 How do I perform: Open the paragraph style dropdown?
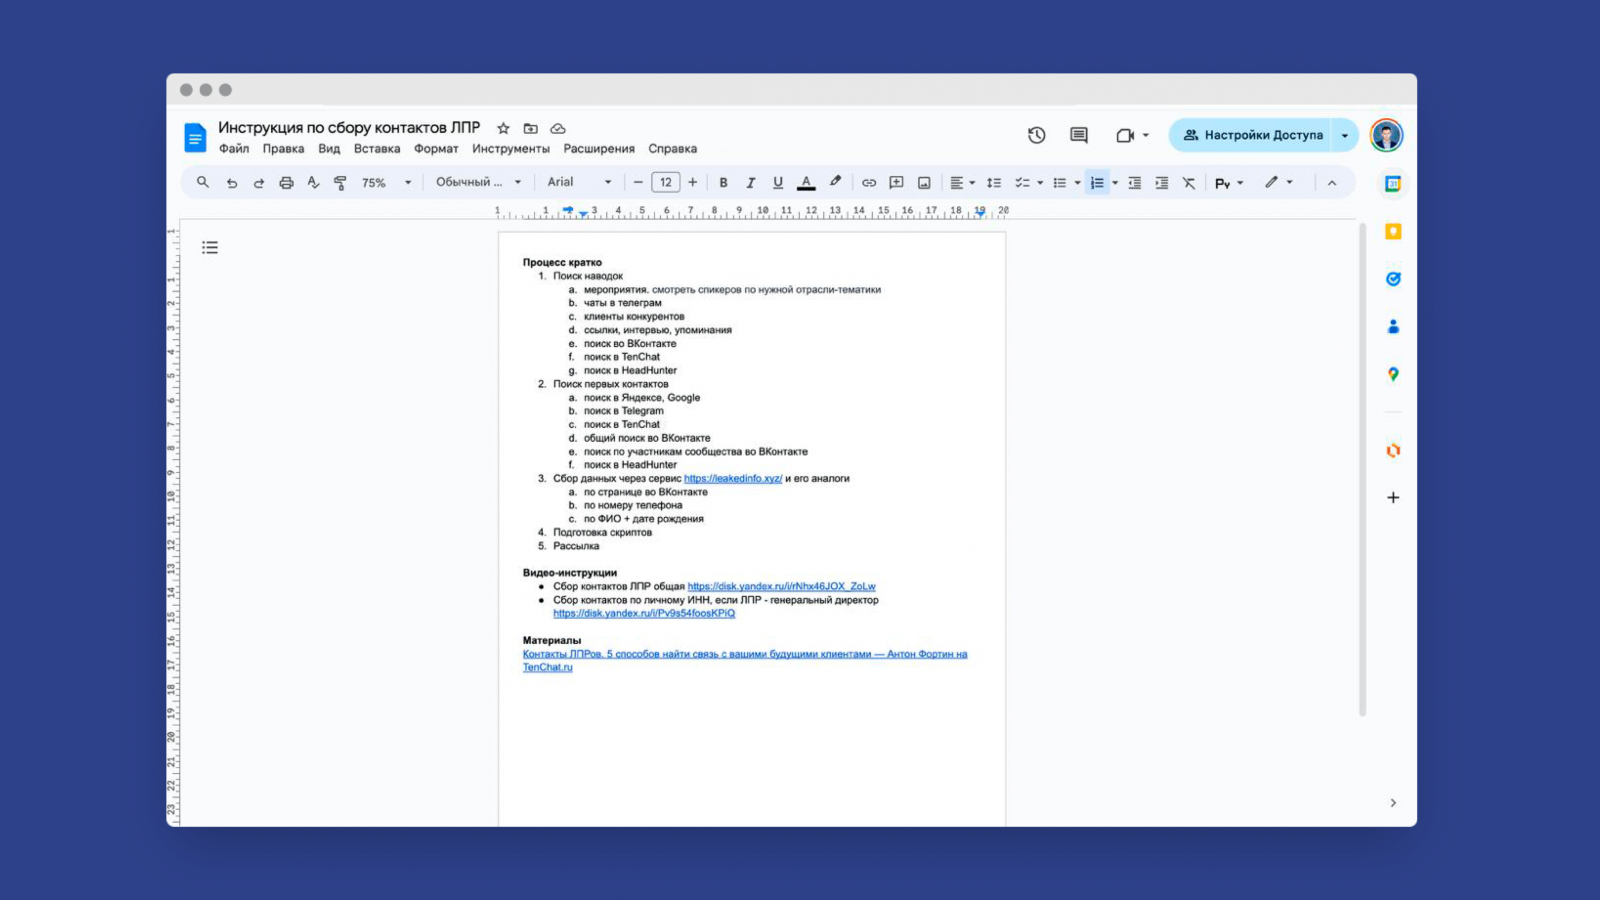[x=479, y=182]
